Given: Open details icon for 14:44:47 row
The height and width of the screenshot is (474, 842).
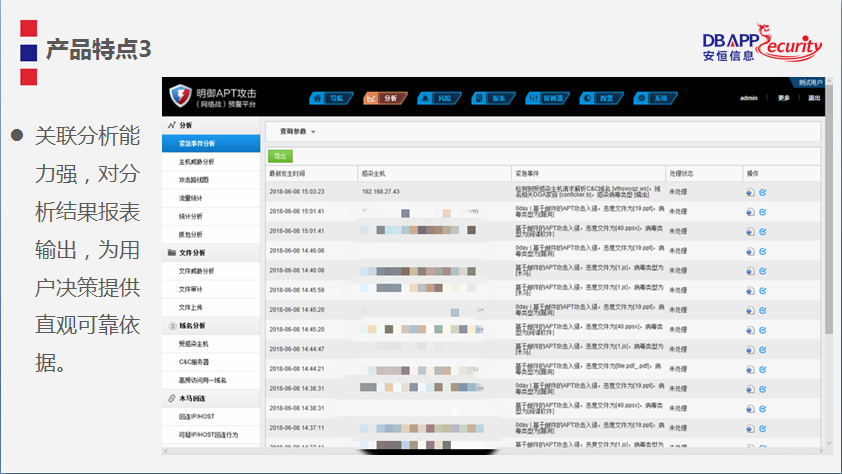Looking at the screenshot, I should point(750,350).
